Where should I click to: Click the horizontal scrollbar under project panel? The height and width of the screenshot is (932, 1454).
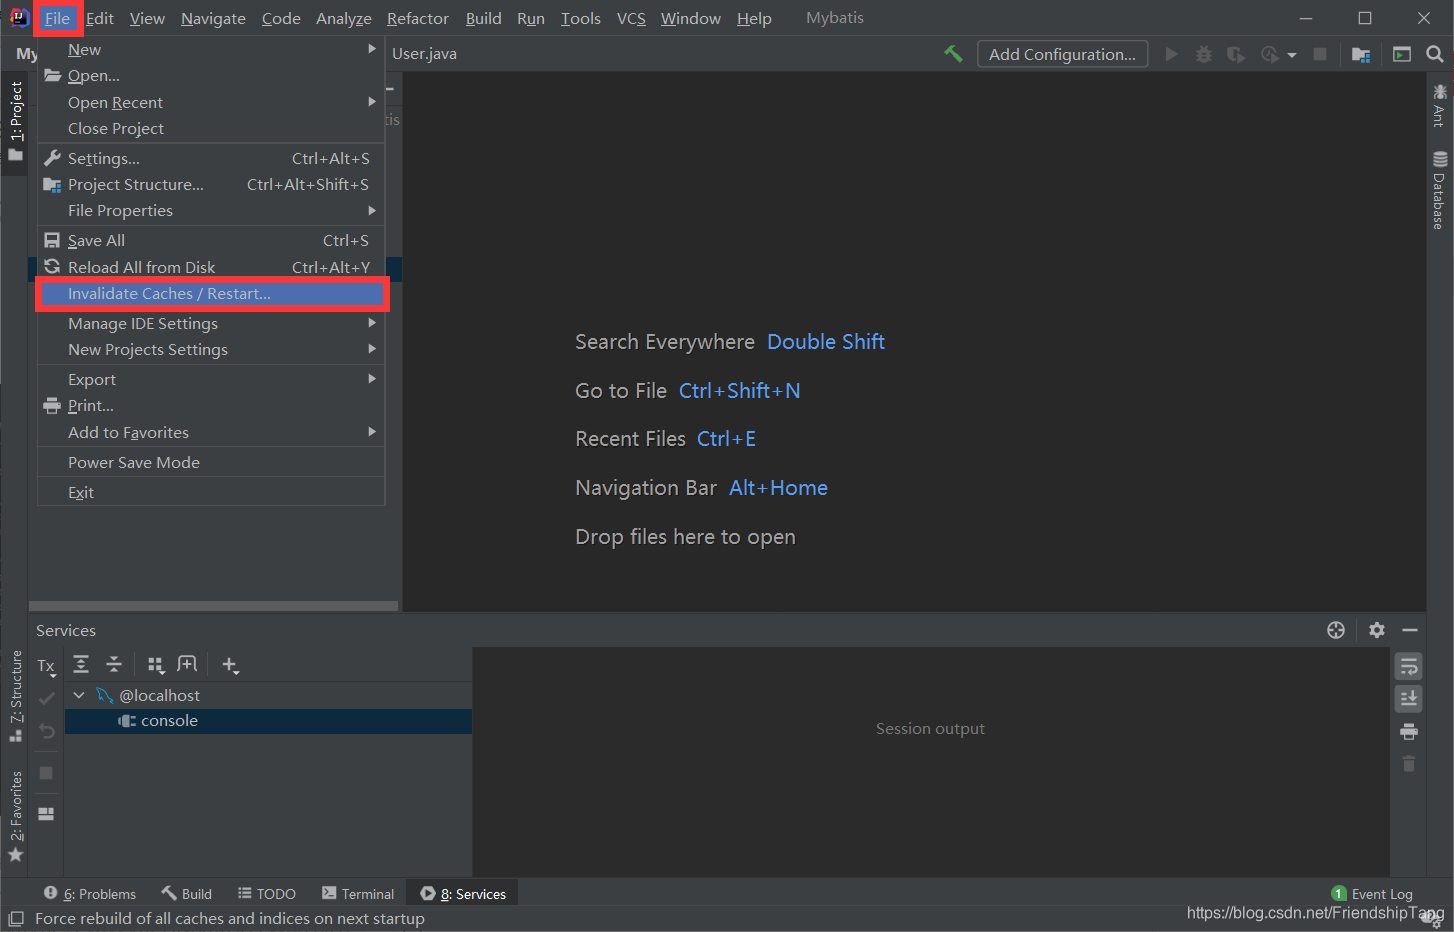click(x=213, y=606)
